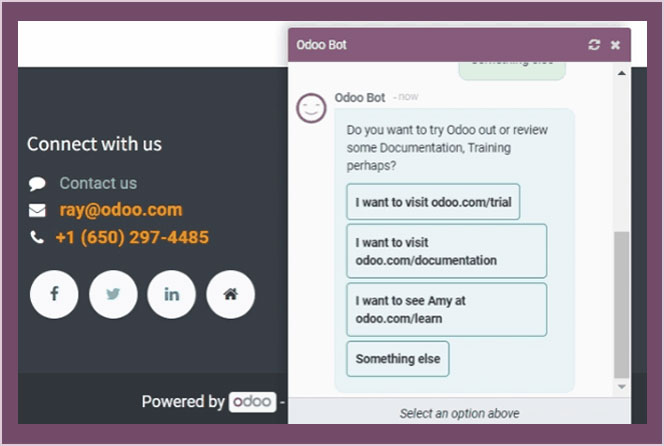664x446 pixels.
Task: Pick "I want to see Amy at odoo.com/learn"
Action: pyautogui.click(x=446, y=310)
